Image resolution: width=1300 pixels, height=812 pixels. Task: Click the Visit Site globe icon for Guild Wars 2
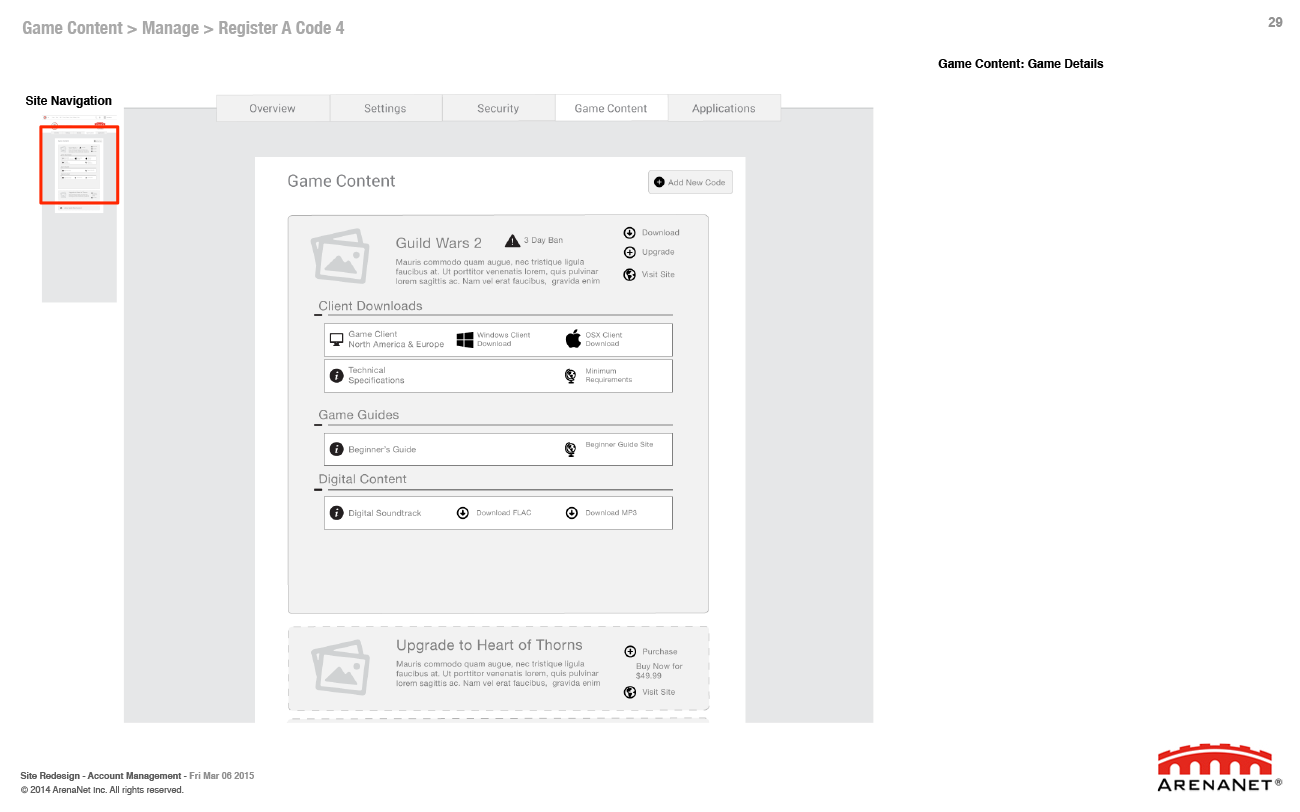(x=630, y=274)
